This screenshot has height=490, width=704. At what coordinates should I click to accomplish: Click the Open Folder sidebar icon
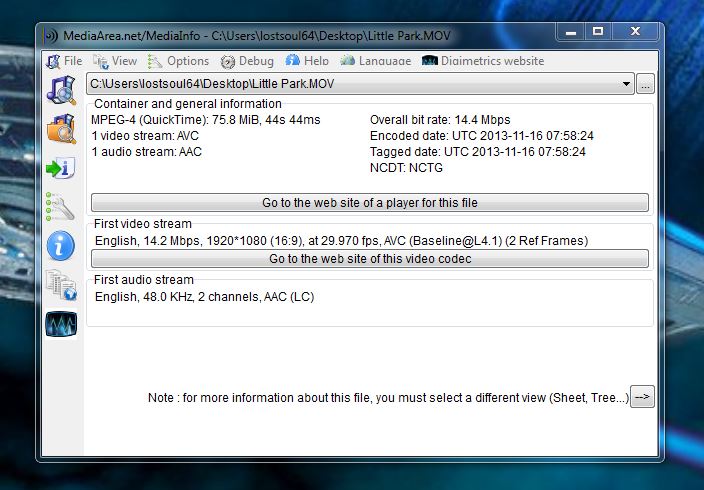[x=62, y=129]
